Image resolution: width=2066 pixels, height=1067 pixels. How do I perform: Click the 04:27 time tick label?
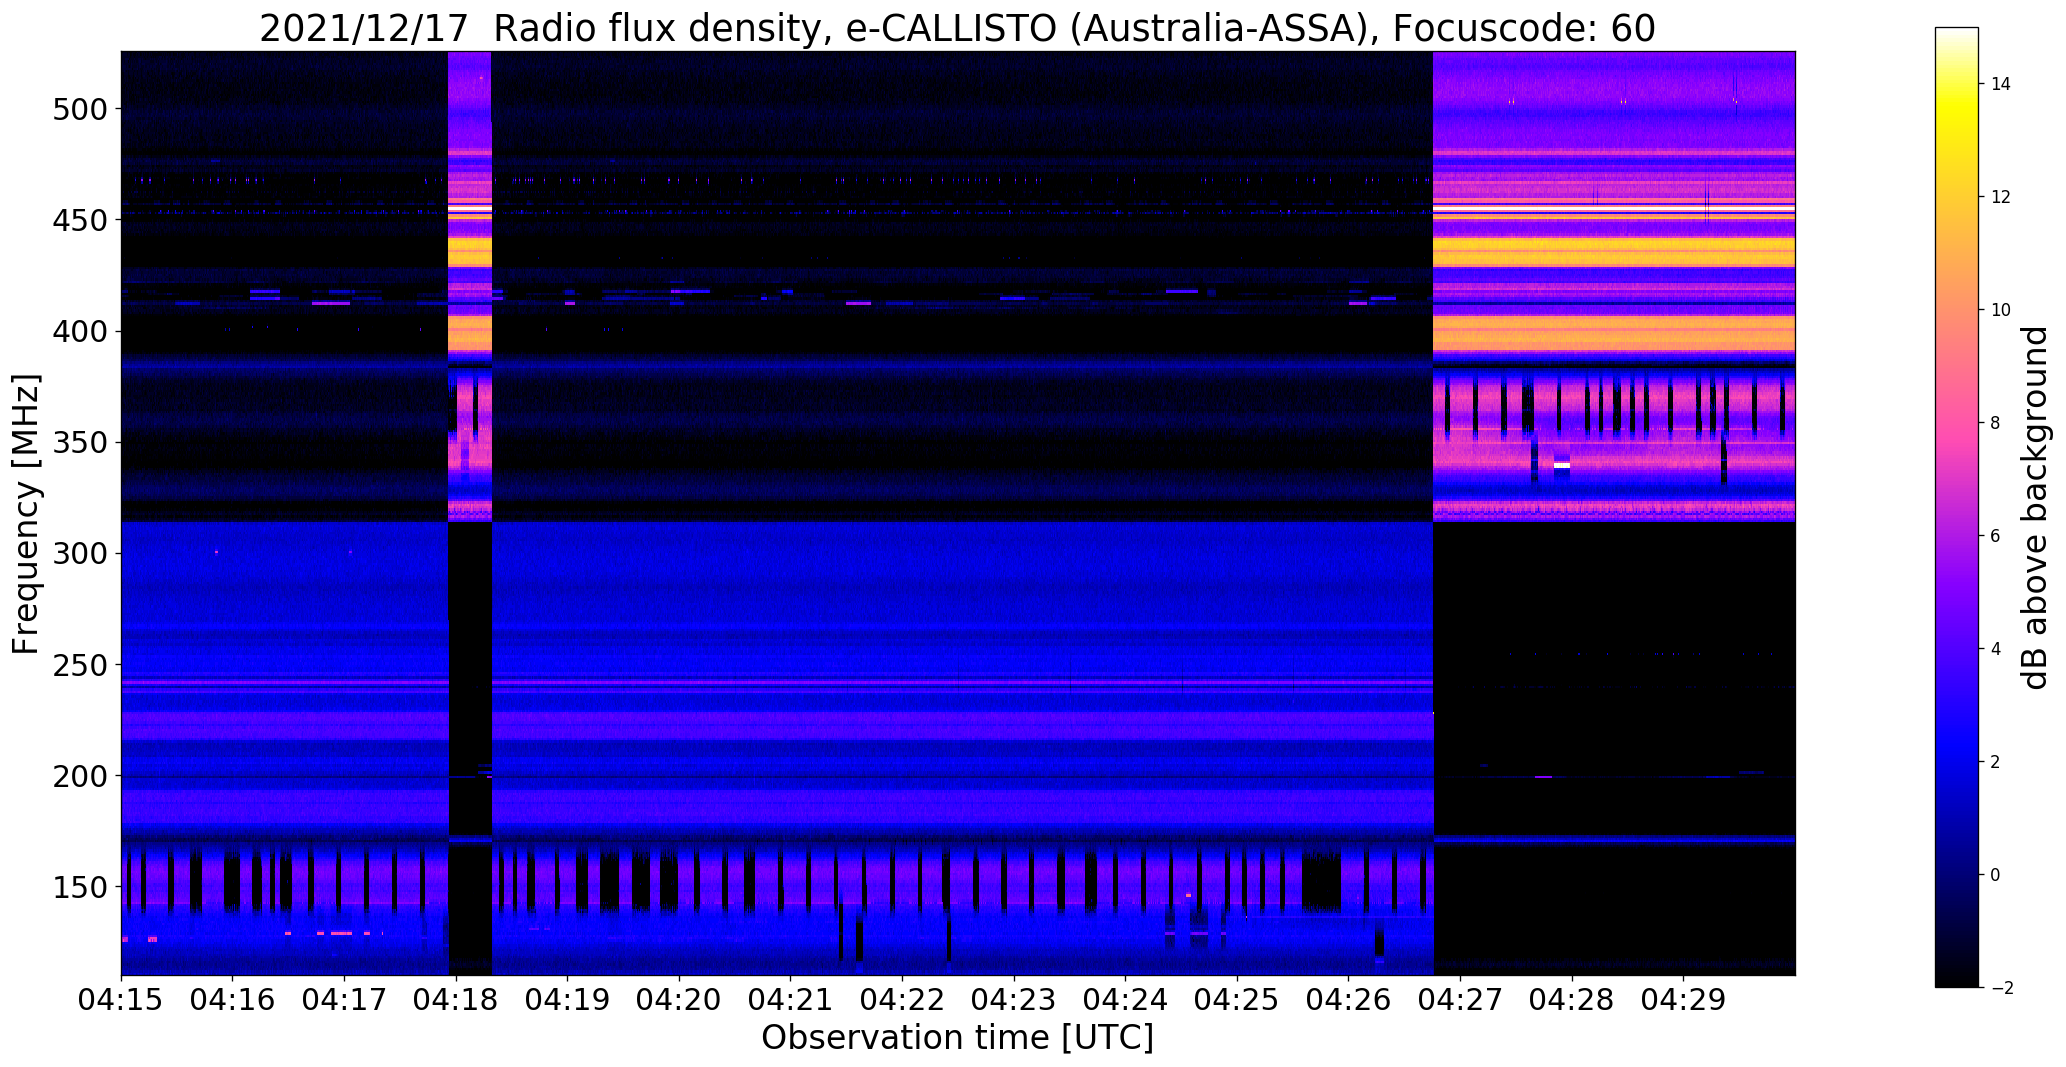click(x=1461, y=999)
